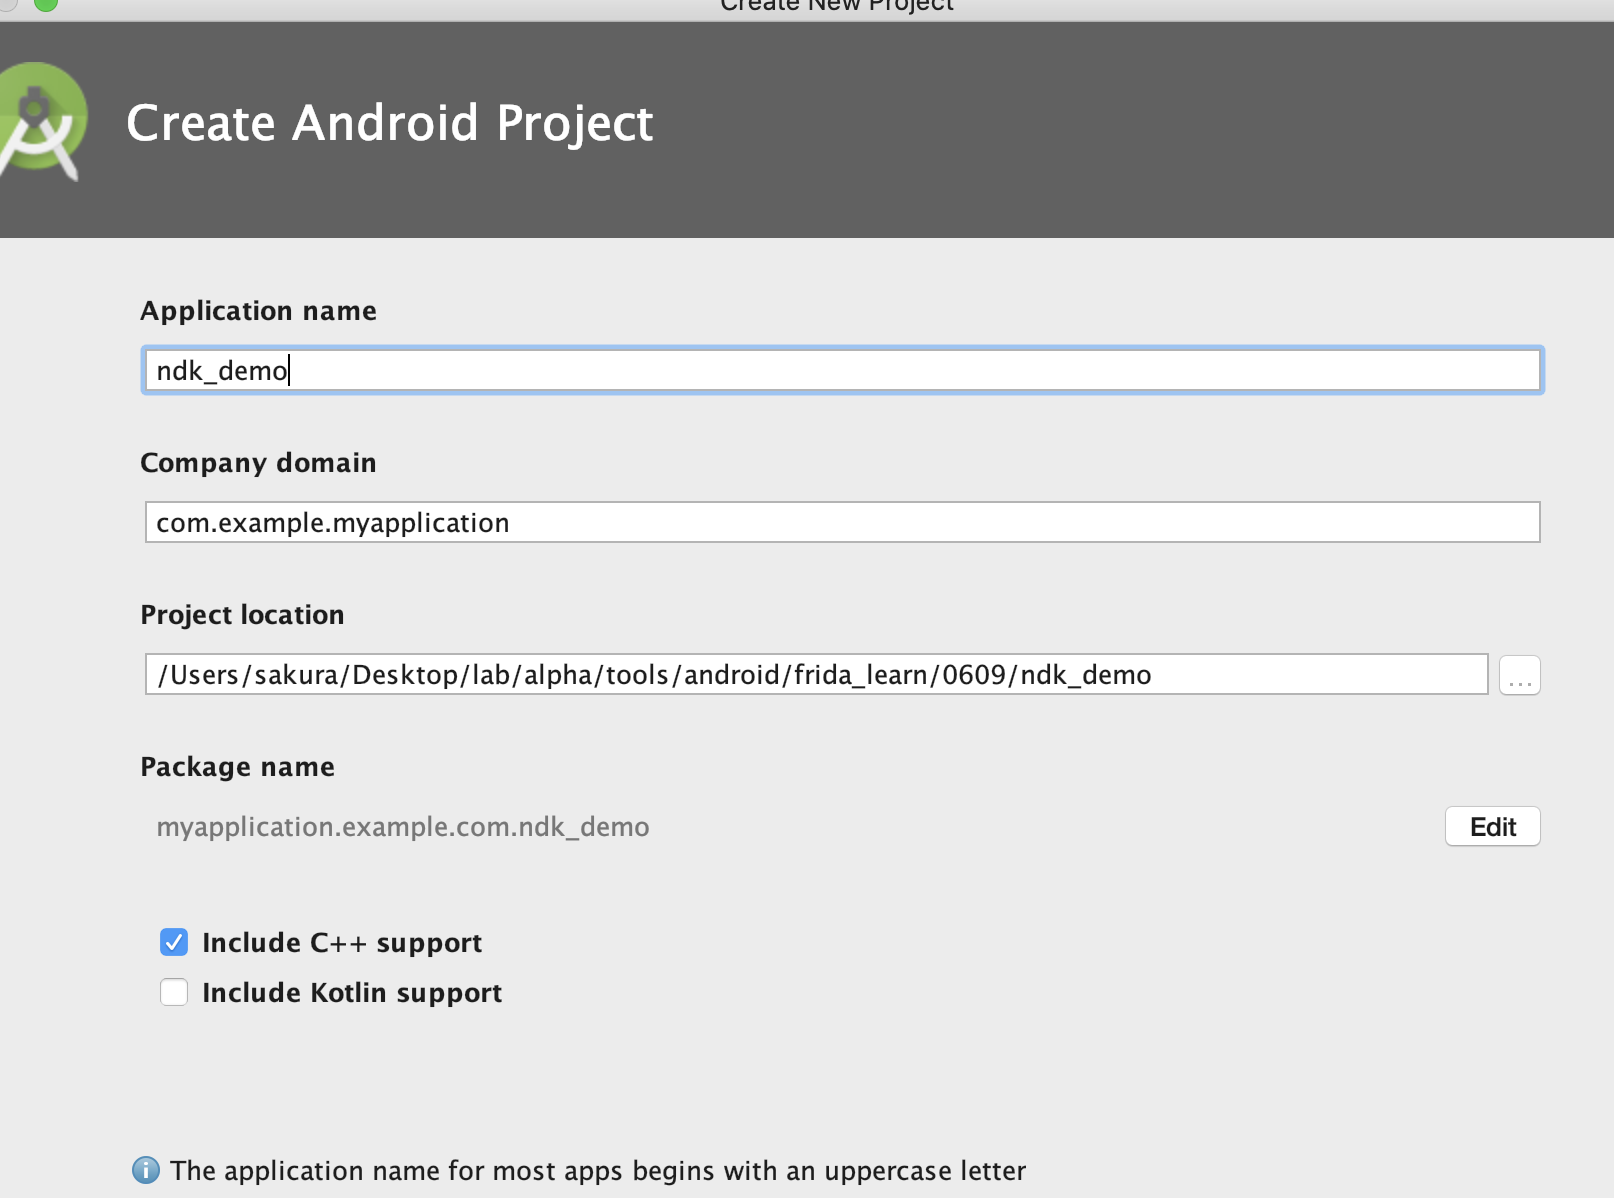Click the Application name label
This screenshot has height=1198, width=1614.
pos(258,311)
